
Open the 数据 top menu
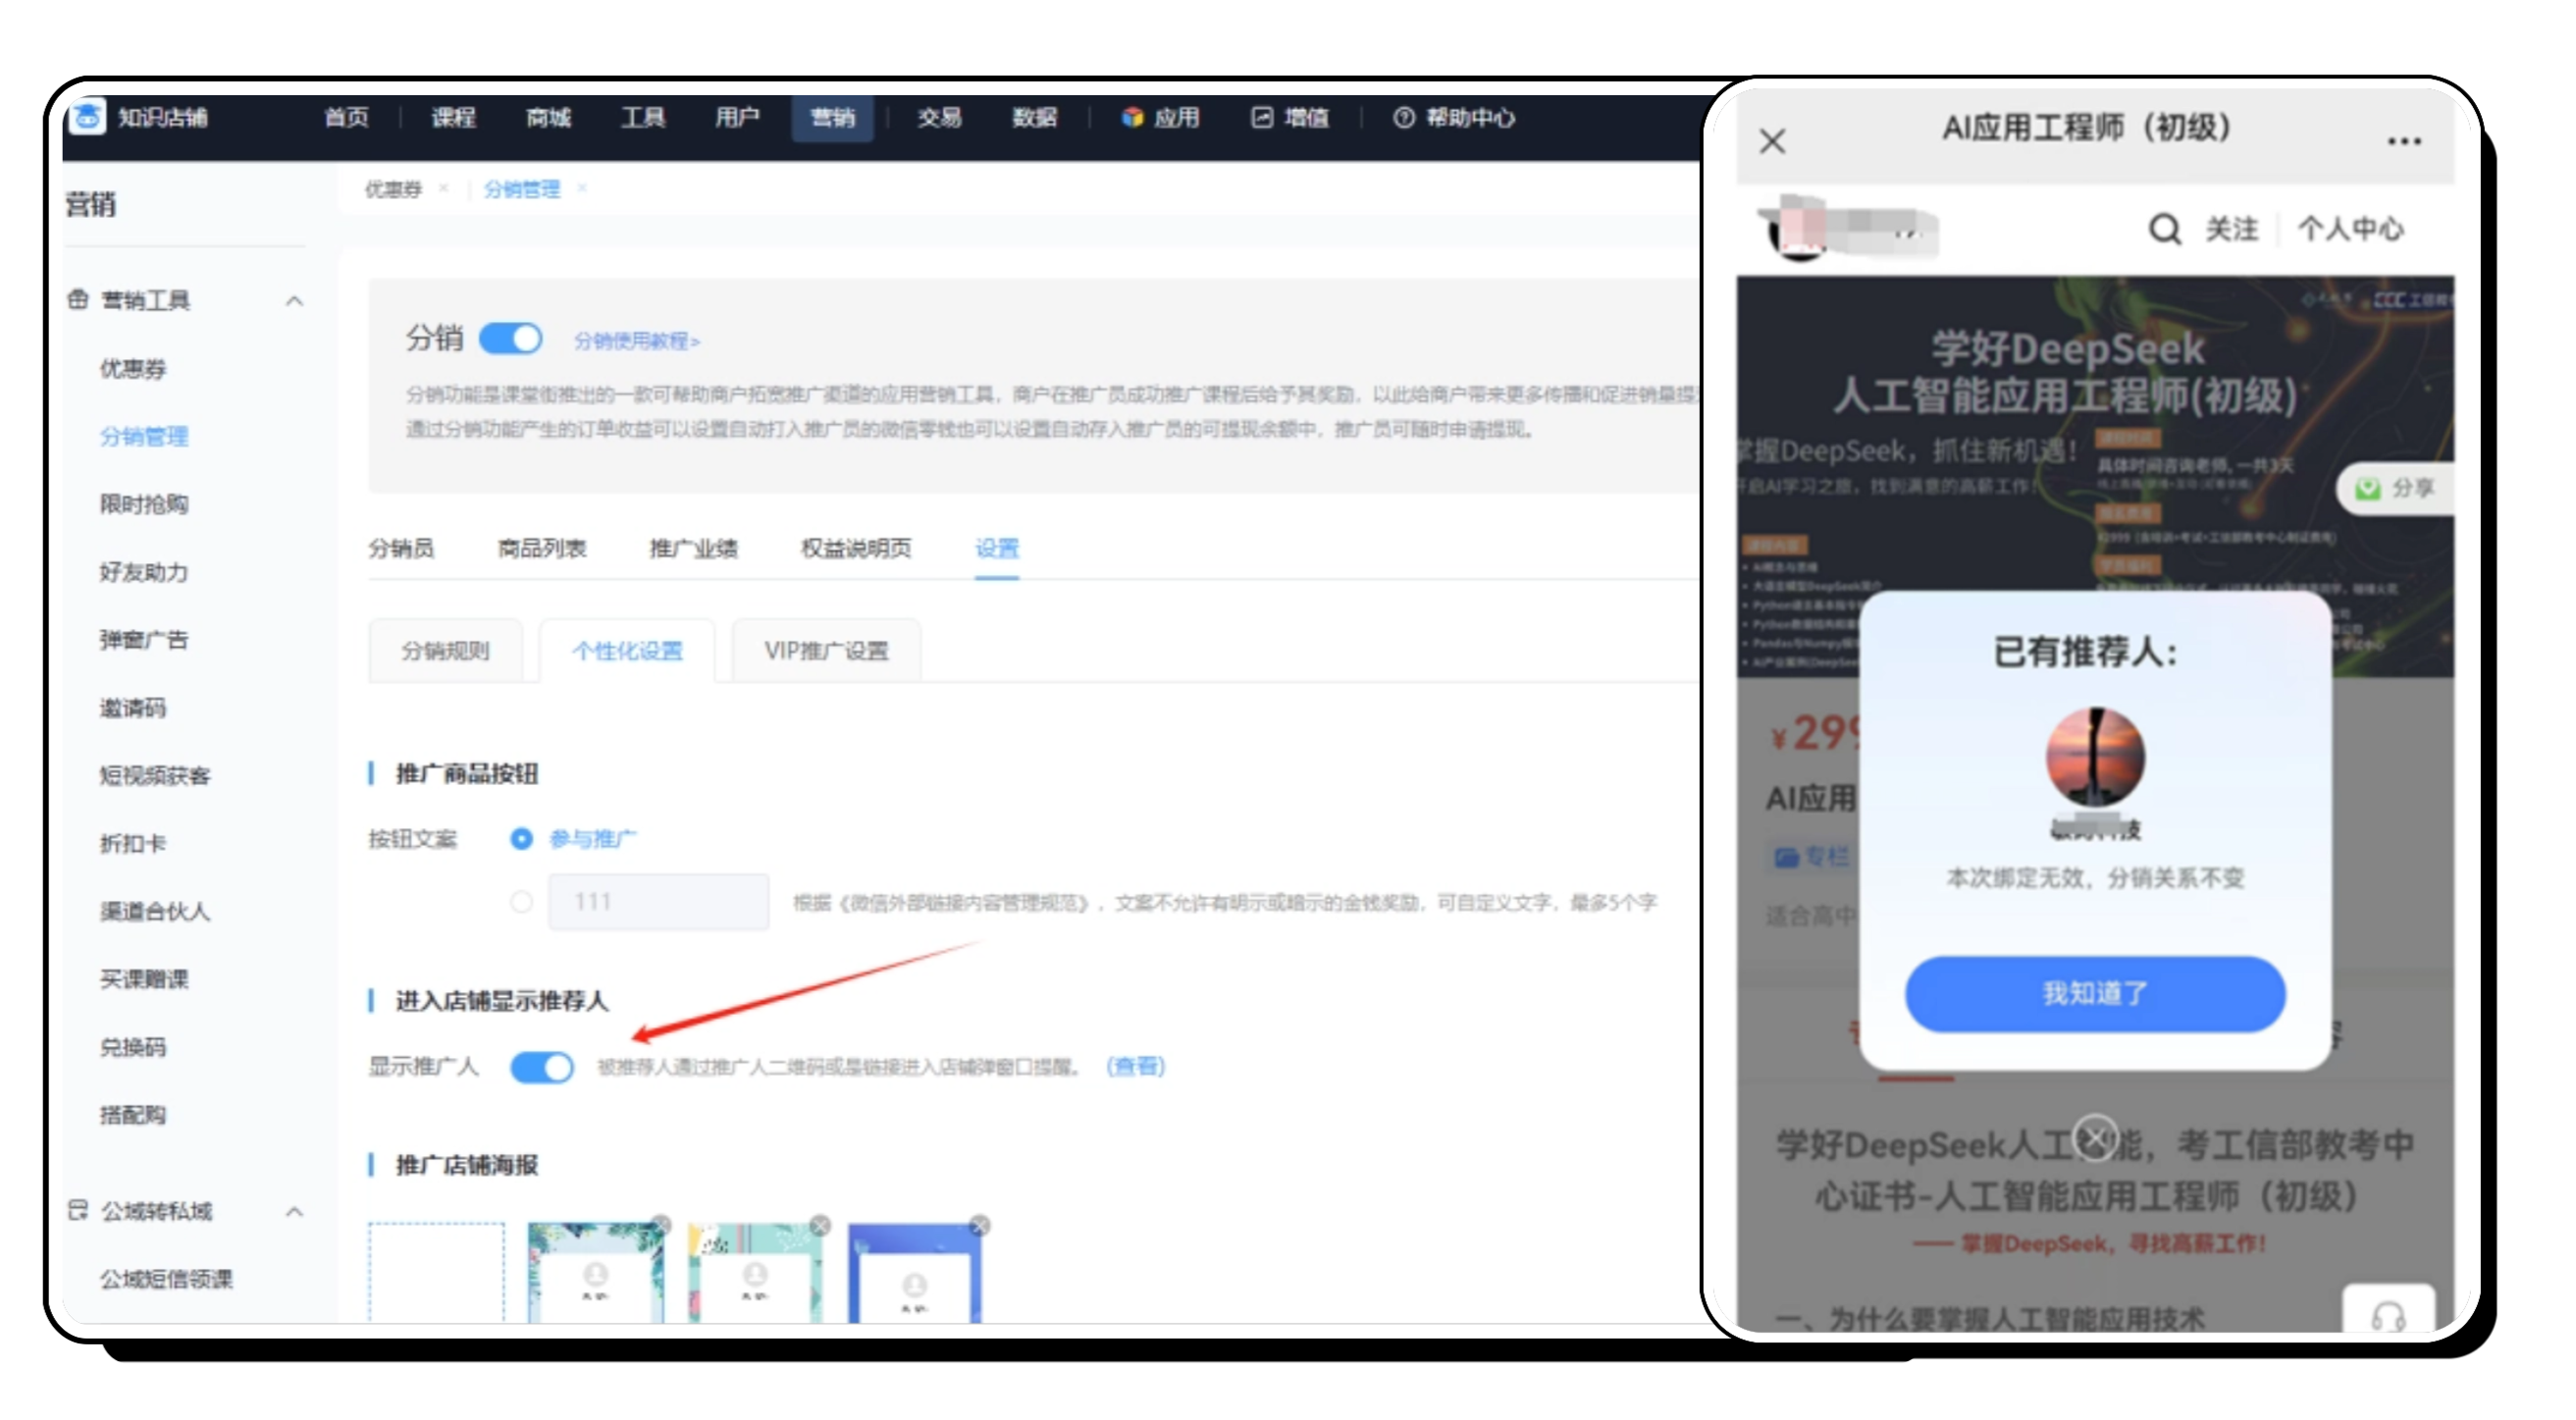point(1034,118)
